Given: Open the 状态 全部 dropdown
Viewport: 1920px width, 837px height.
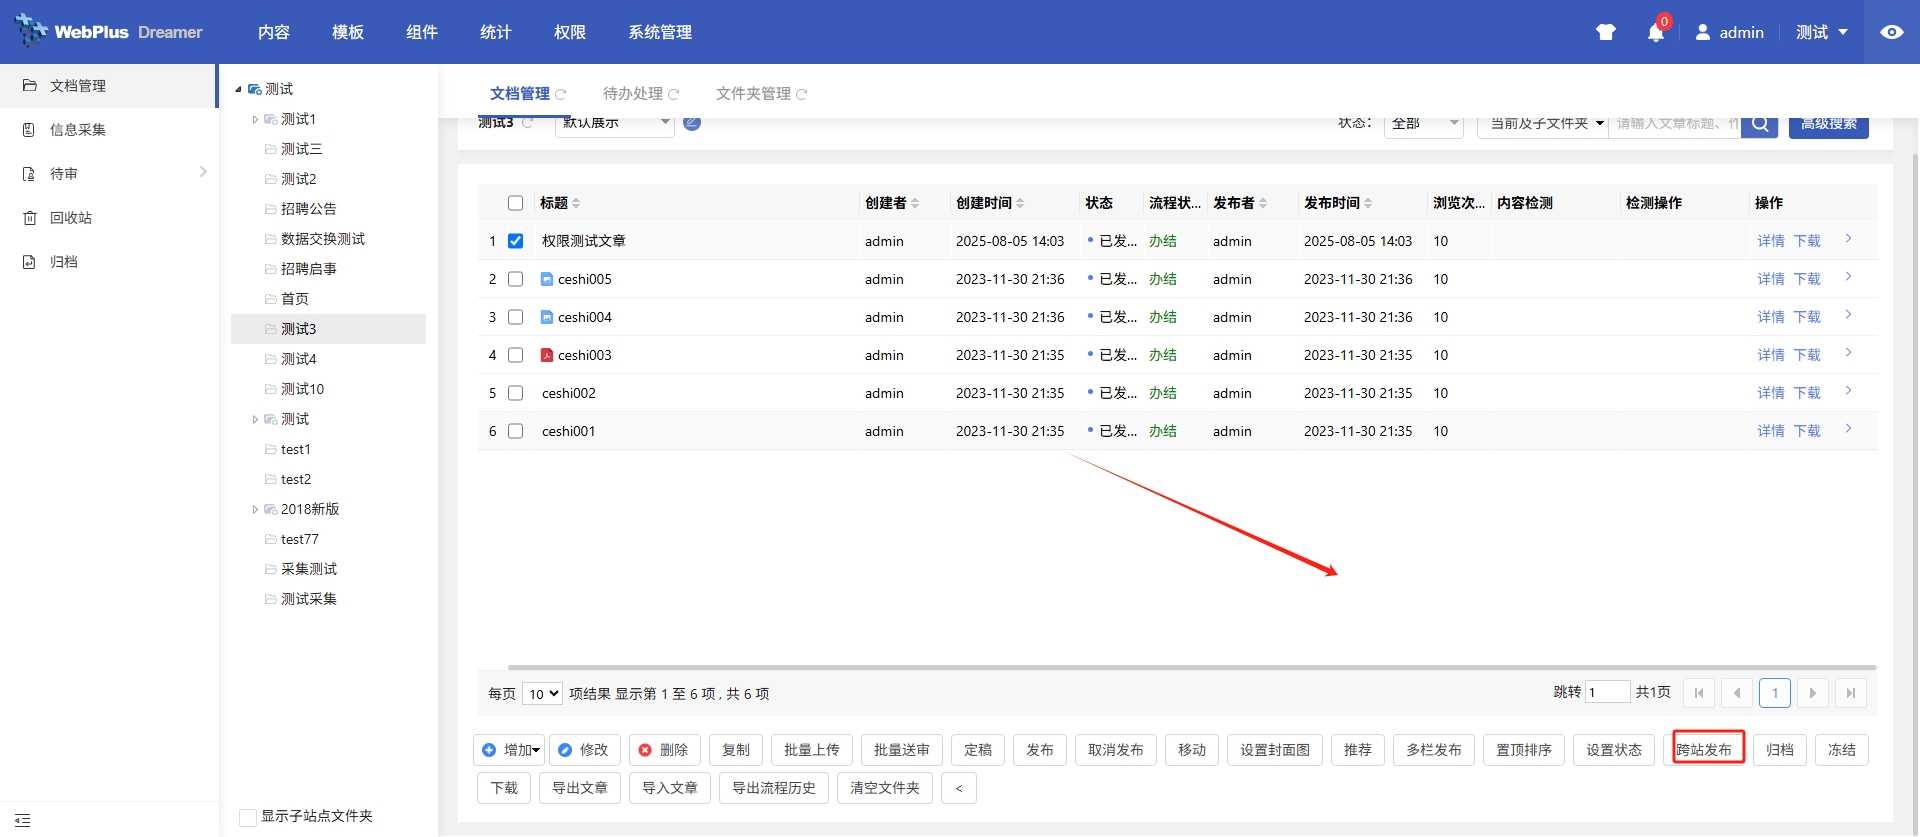Looking at the screenshot, I should (1423, 124).
